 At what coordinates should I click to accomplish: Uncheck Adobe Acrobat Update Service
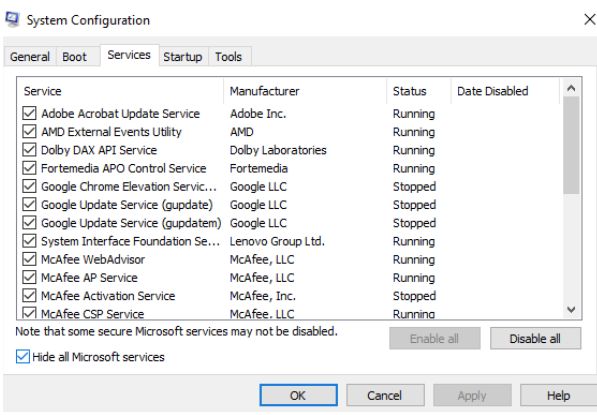pyautogui.click(x=29, y=113)
